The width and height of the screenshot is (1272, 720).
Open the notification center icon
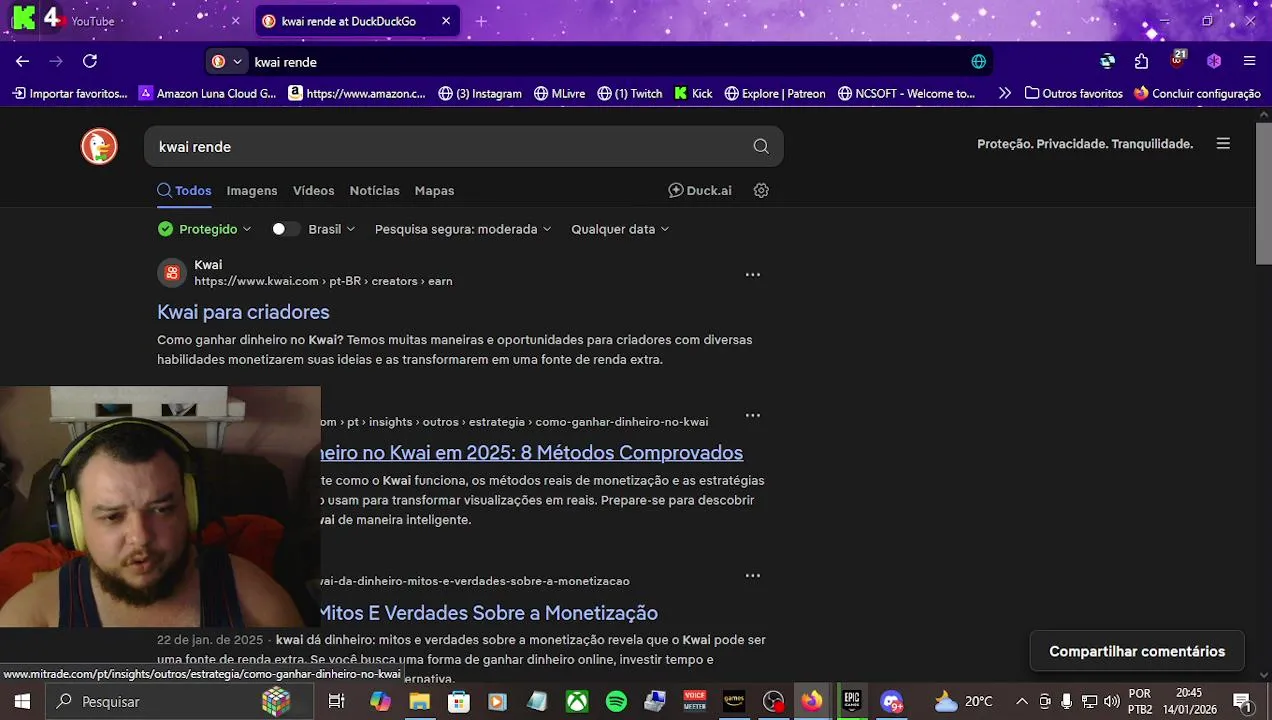coord(1241,702)
